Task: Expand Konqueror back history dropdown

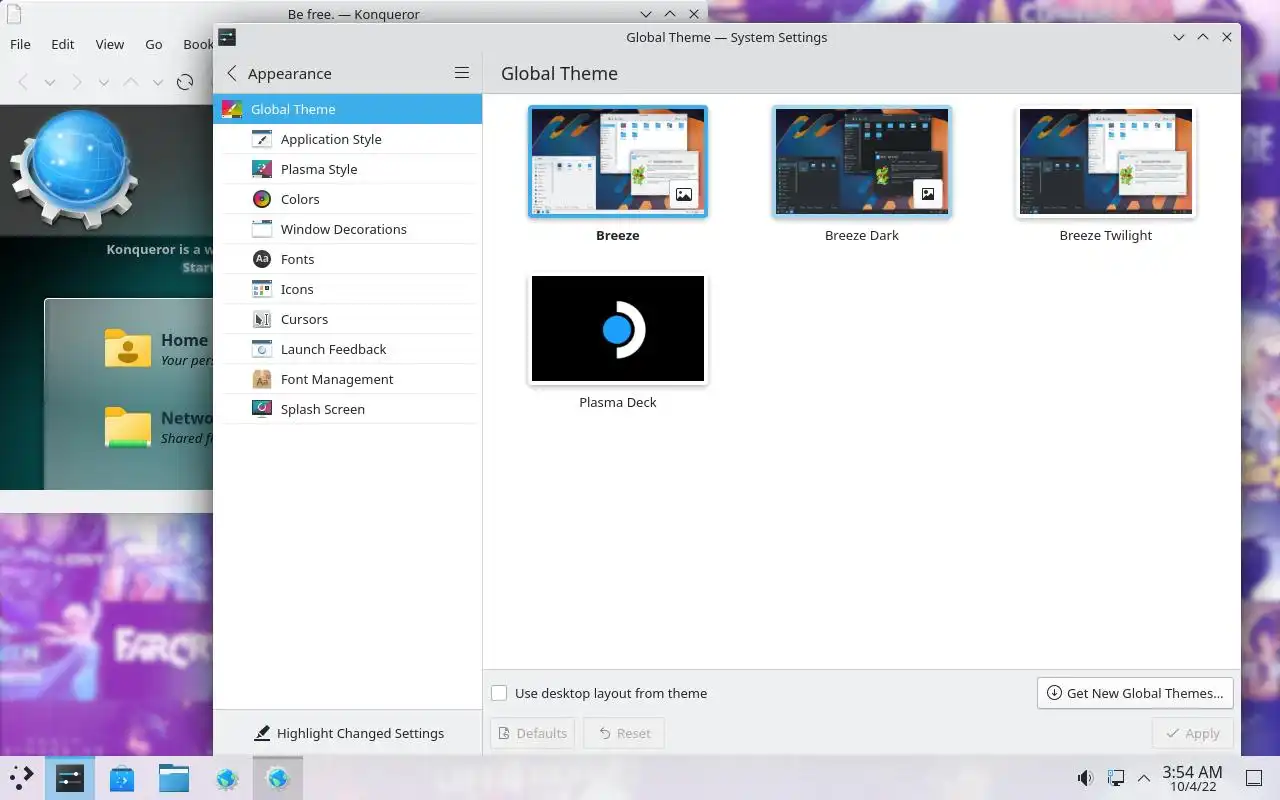Action: (50, 82)
